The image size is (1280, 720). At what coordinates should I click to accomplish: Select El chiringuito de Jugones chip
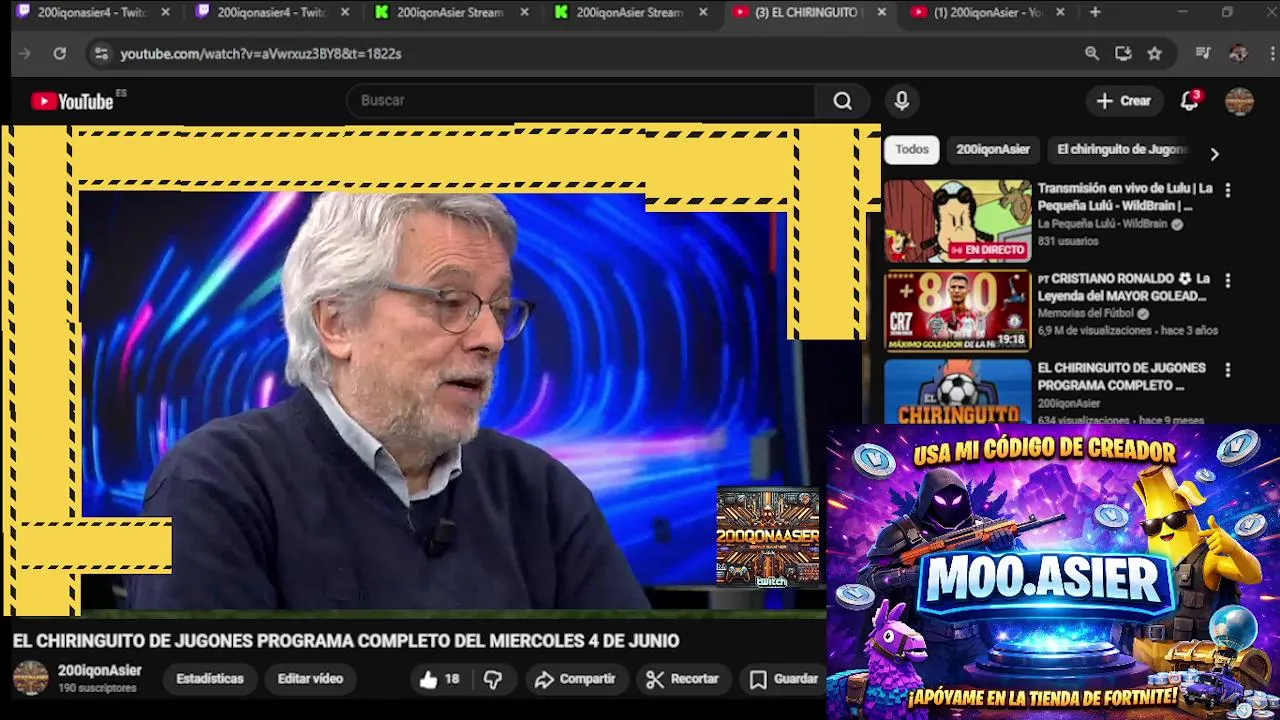click(x=1121, y=150)
